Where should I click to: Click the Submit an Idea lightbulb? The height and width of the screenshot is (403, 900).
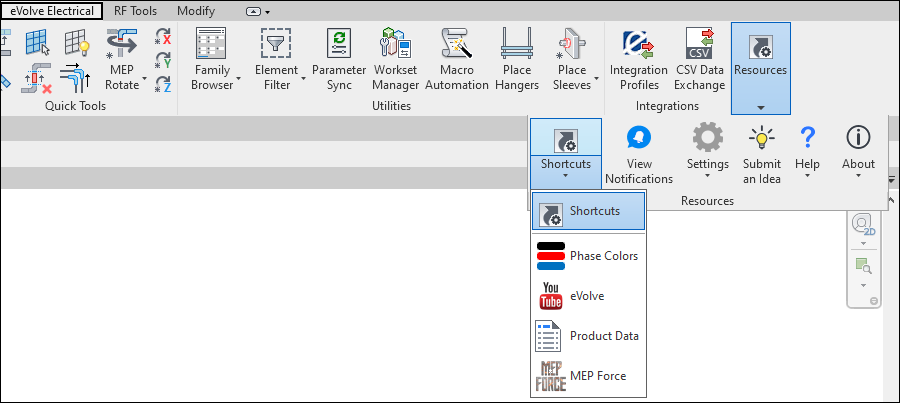762,138
